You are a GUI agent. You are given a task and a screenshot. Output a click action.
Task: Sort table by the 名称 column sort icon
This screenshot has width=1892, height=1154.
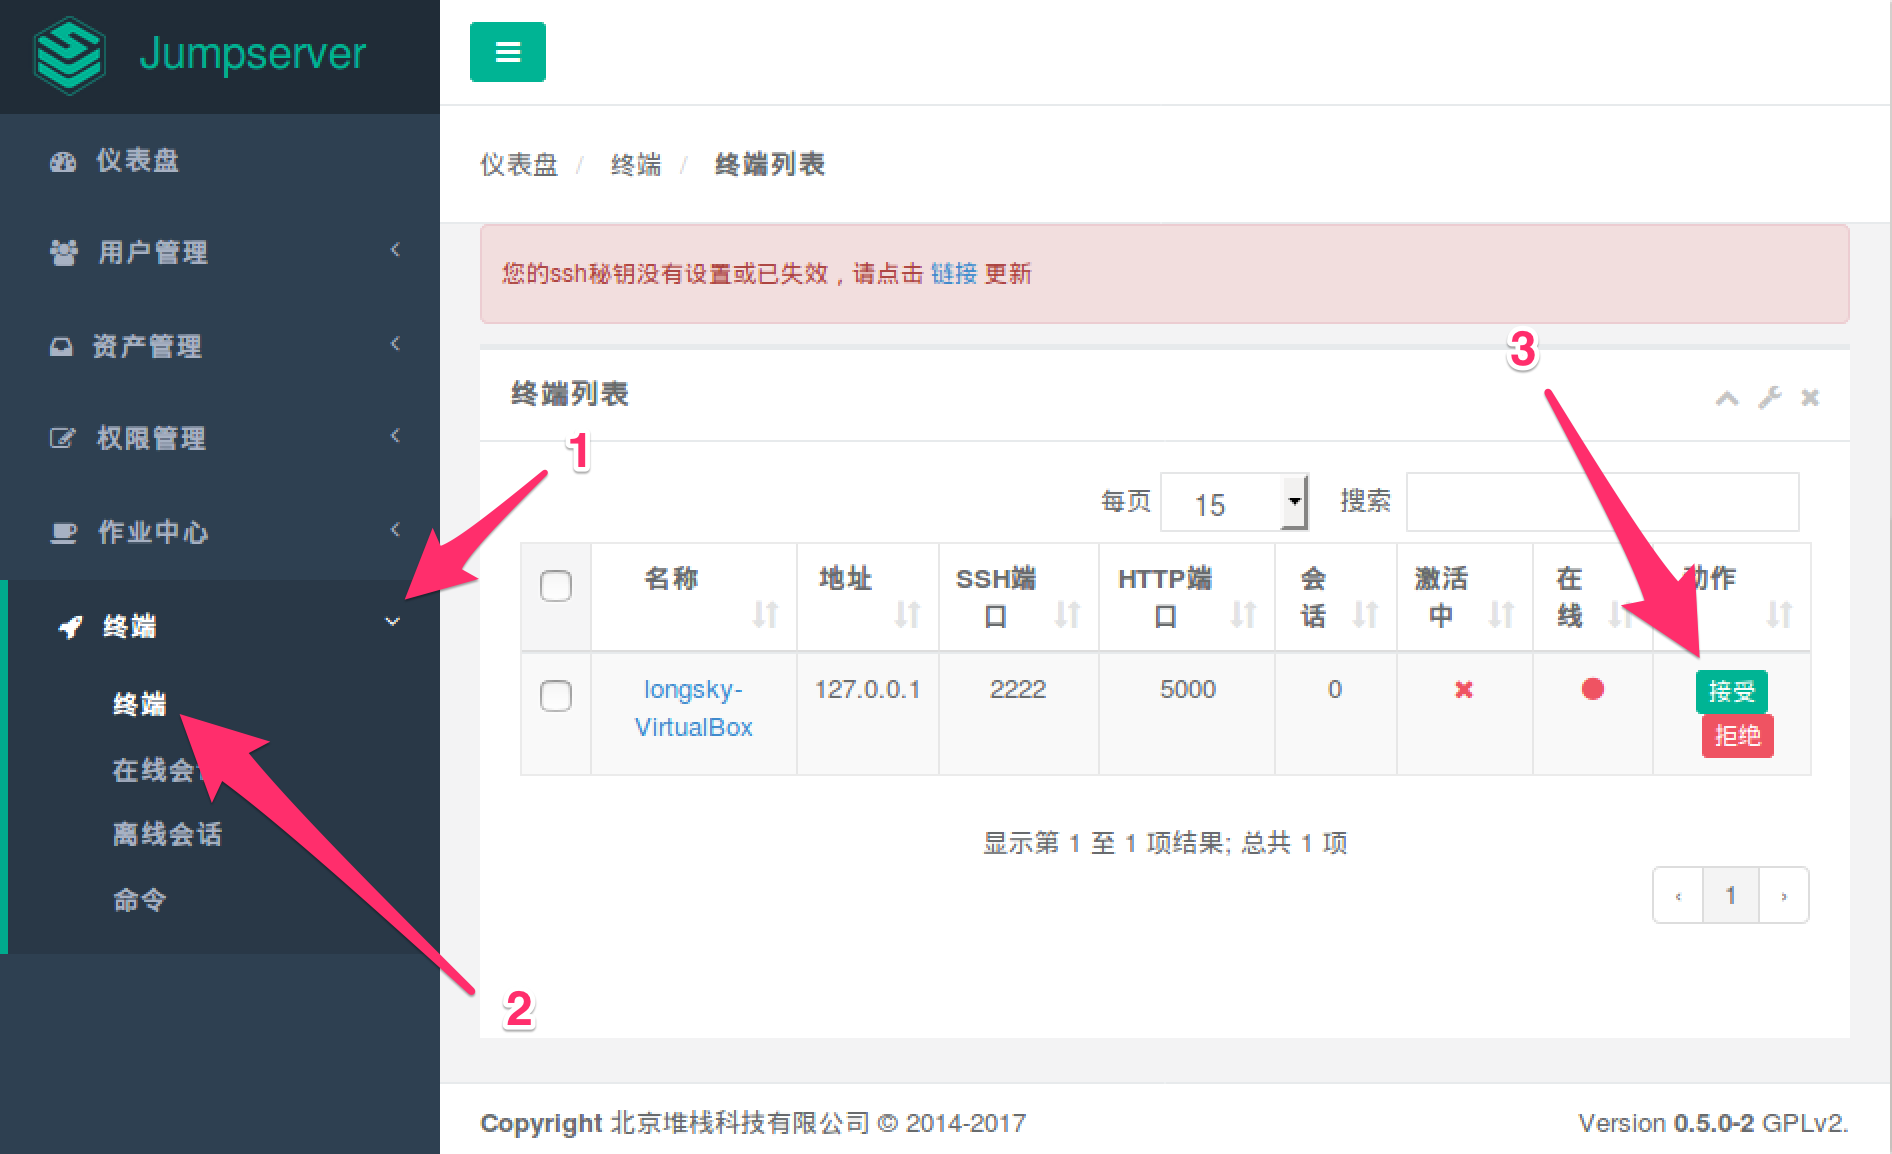(x=765, y=614)
